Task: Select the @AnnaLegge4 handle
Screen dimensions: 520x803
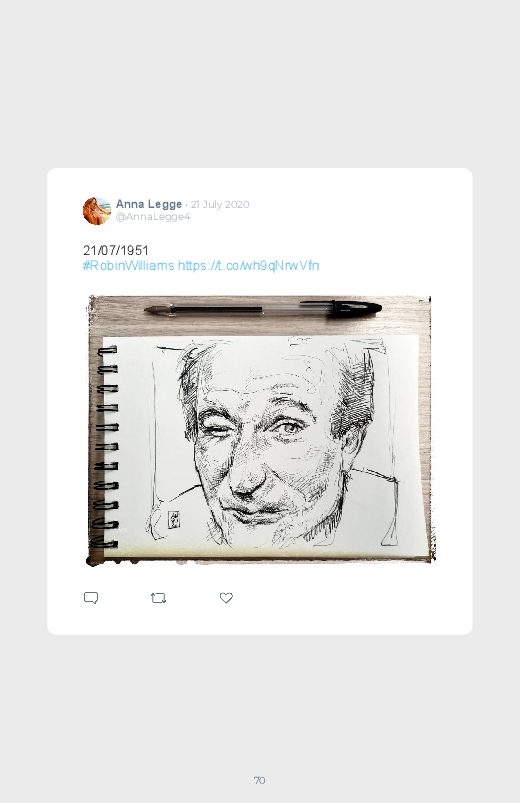Action: 153,217
